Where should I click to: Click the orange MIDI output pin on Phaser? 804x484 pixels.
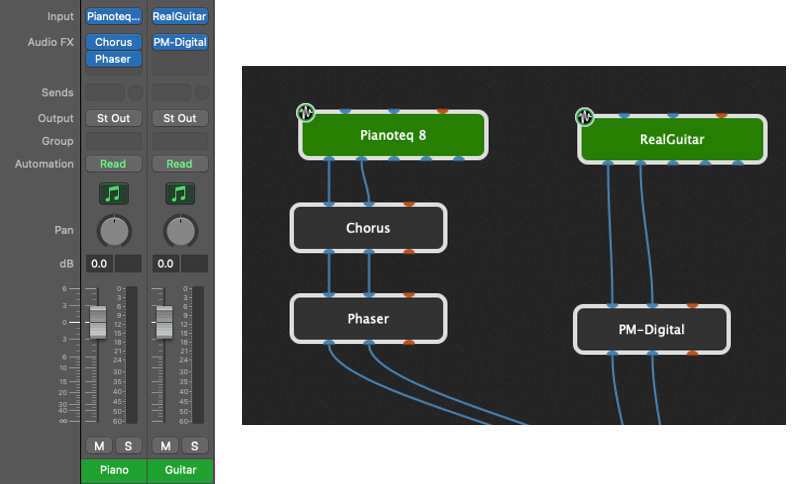pos(409,342)
